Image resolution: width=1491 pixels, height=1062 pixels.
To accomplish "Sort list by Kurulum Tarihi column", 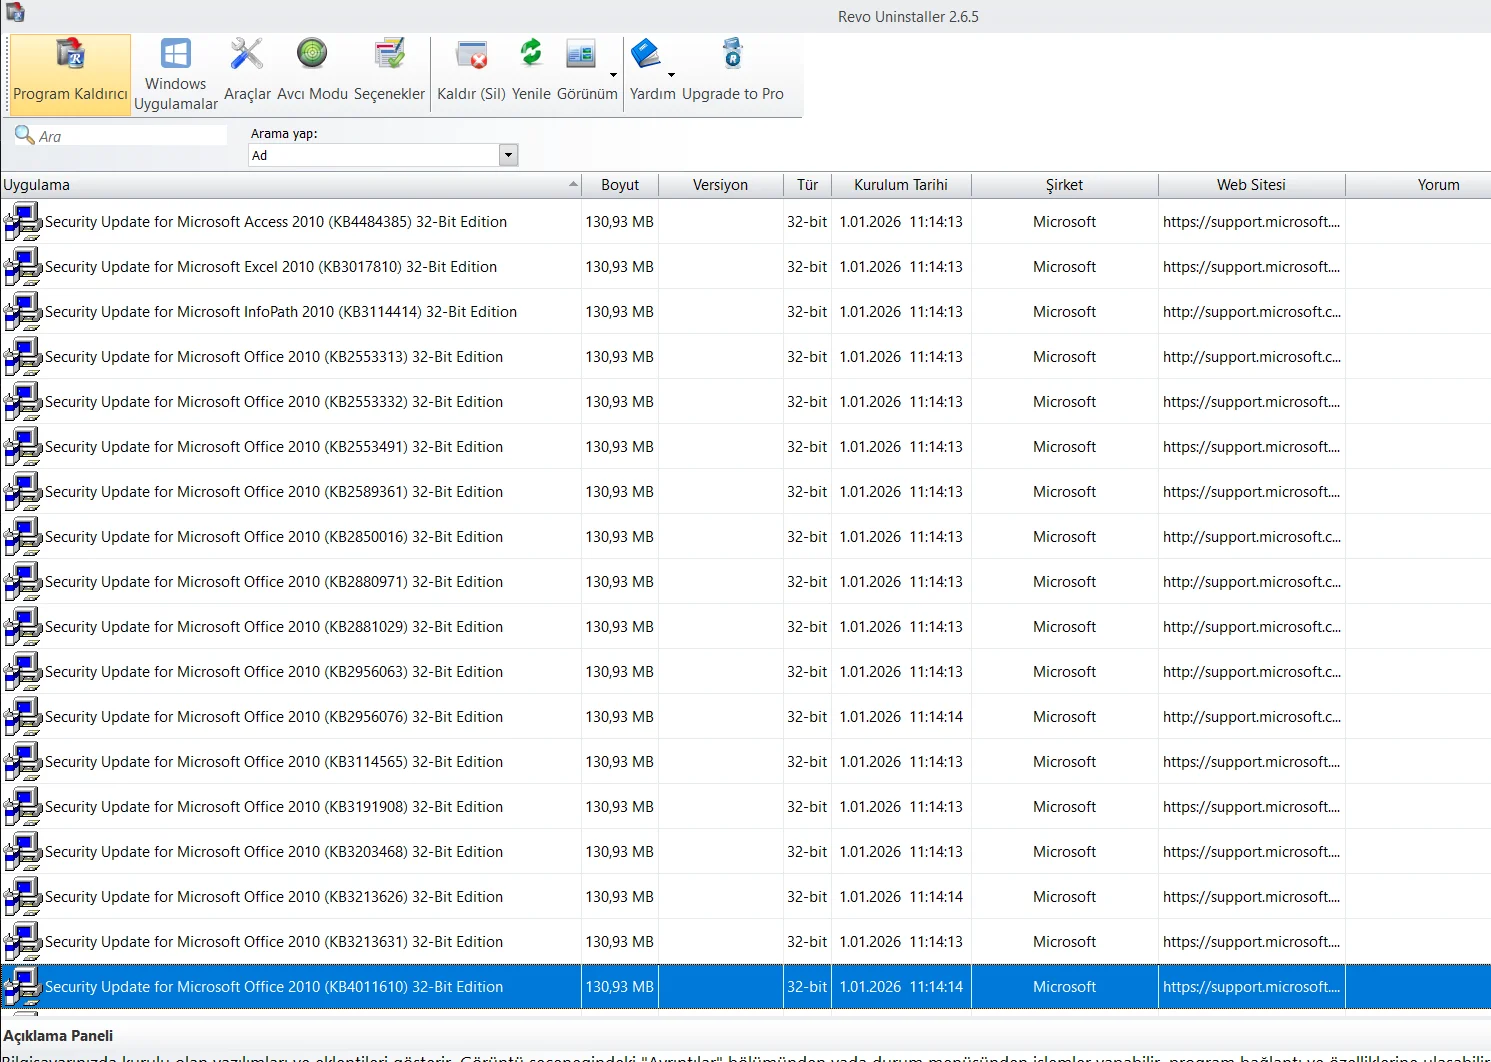I will [900, 185].
